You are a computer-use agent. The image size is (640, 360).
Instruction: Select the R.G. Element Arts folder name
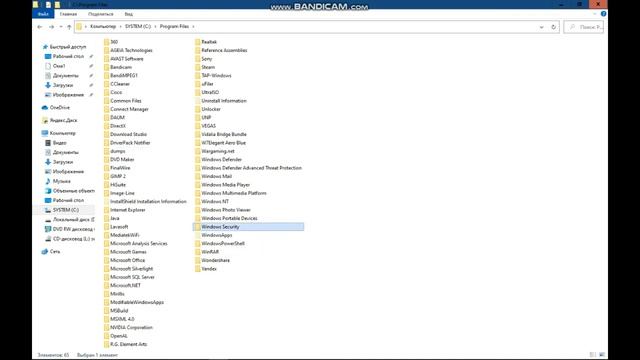click(x=129, y=344)
